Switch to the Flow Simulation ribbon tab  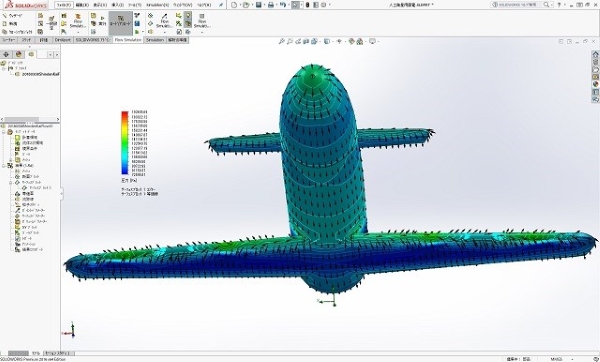[x=128, y=40]
